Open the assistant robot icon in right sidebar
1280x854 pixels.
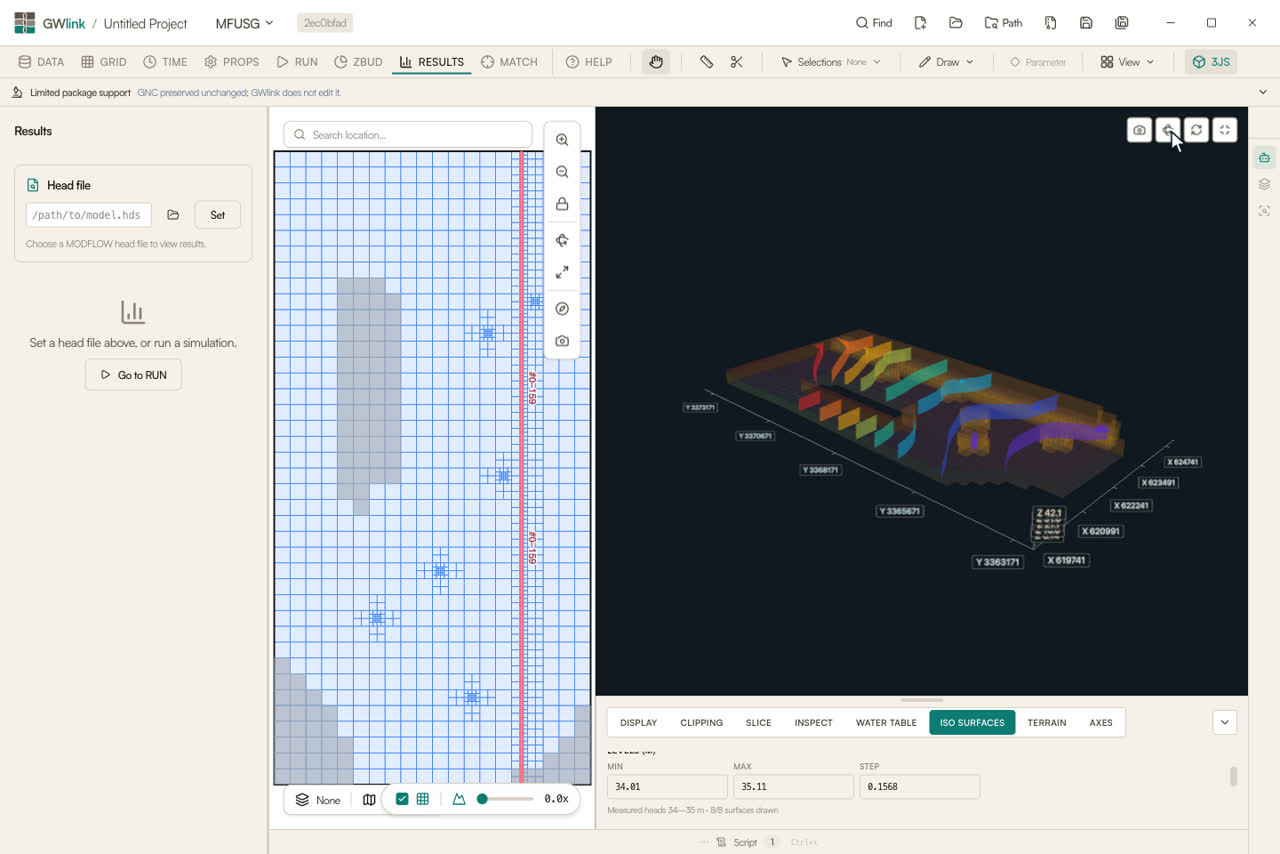tap(1265, 158)
